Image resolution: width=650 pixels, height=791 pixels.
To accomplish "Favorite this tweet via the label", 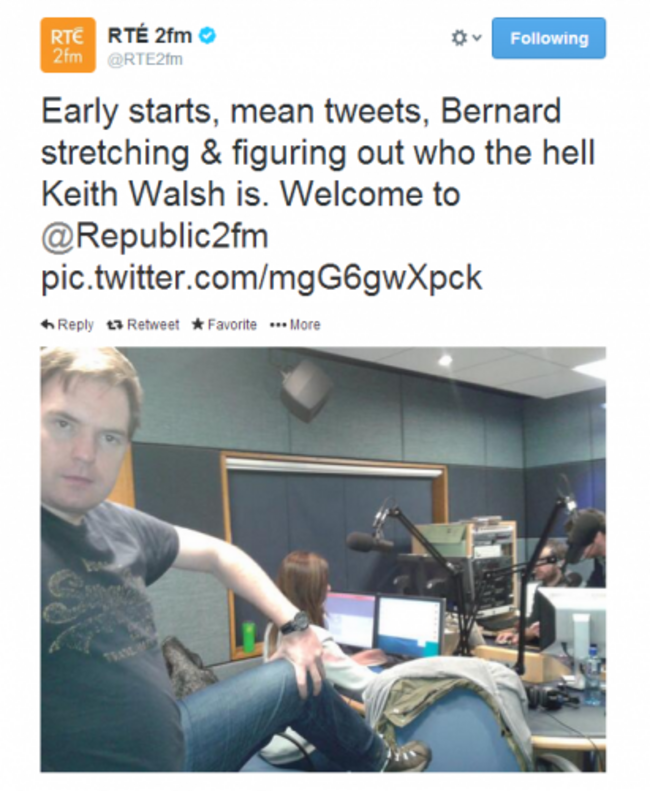I will tap(232, 324).
